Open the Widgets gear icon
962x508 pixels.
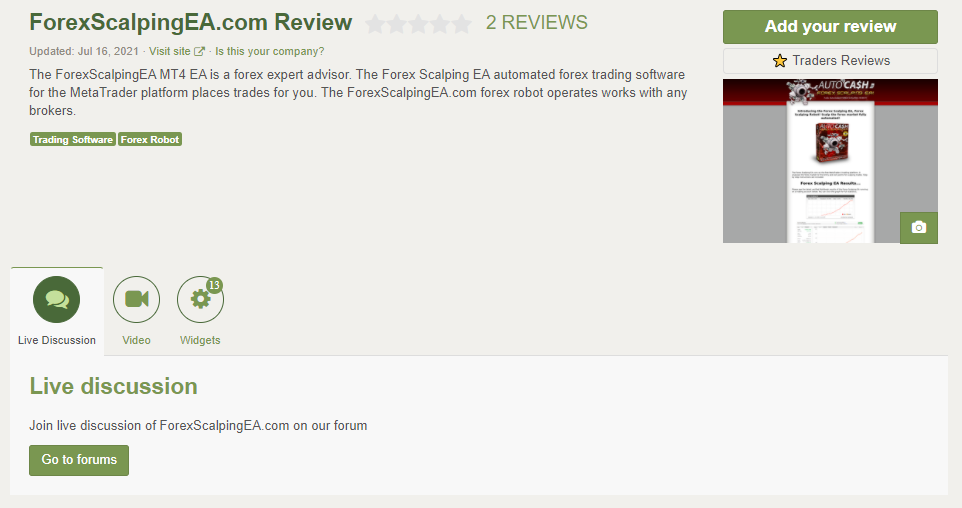[x=200, y=299]
